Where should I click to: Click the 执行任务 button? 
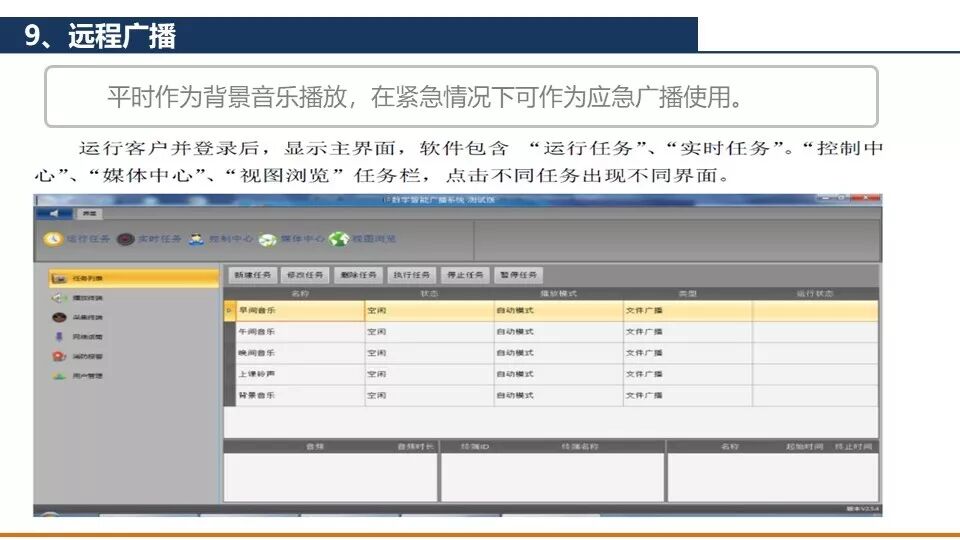pos(411,276)
